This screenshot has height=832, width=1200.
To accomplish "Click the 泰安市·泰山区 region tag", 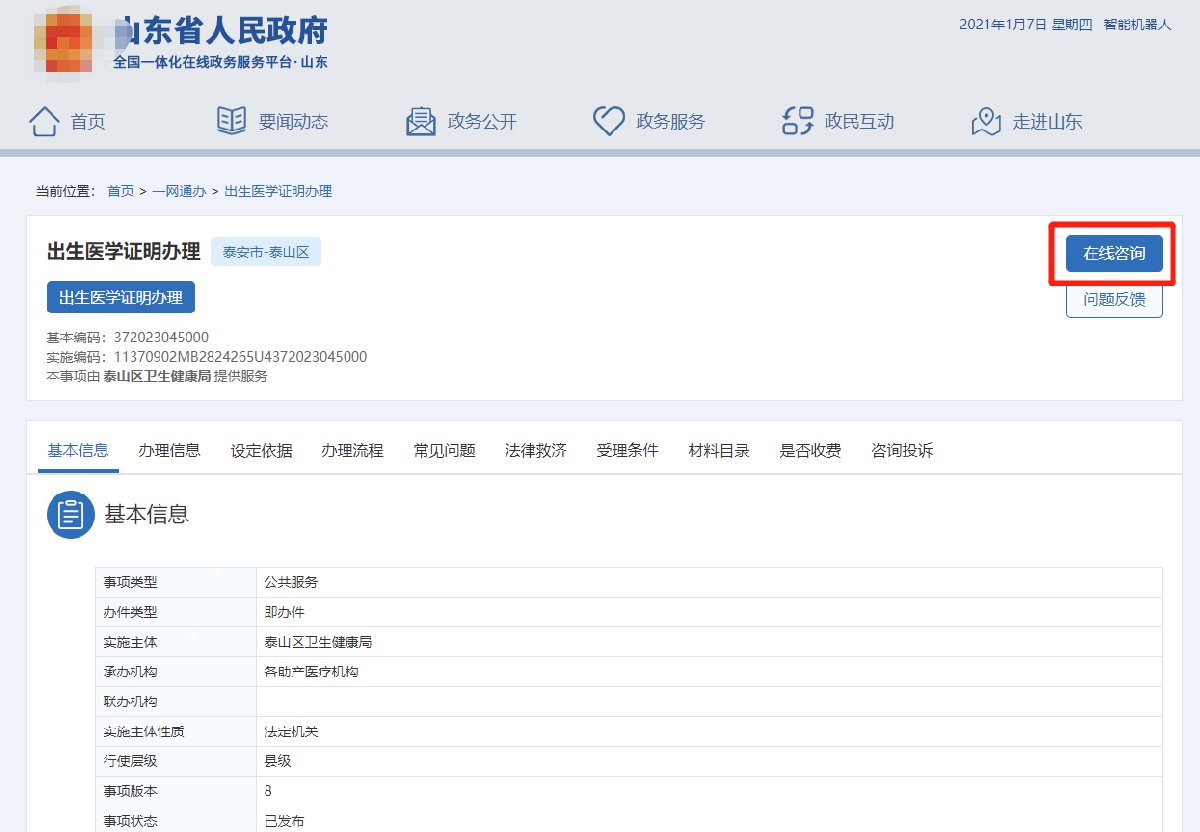I will 266,252.
